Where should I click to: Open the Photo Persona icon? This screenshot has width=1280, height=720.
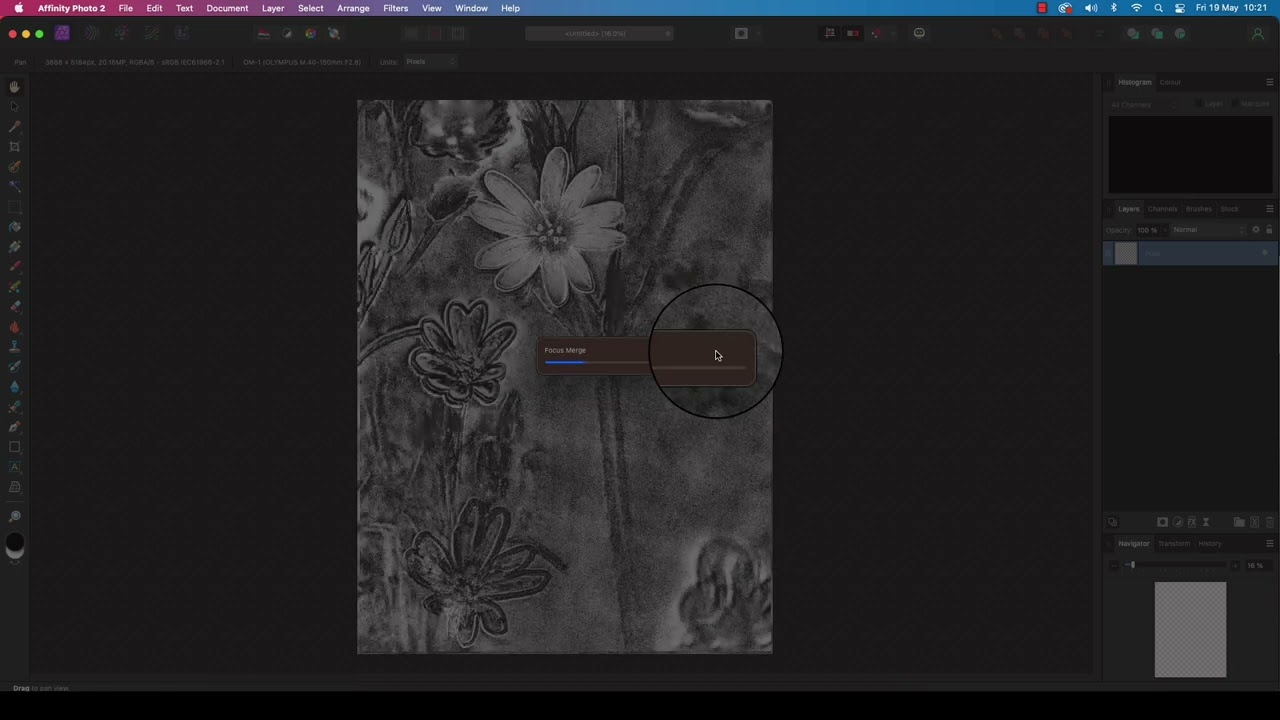pos(62,33)
